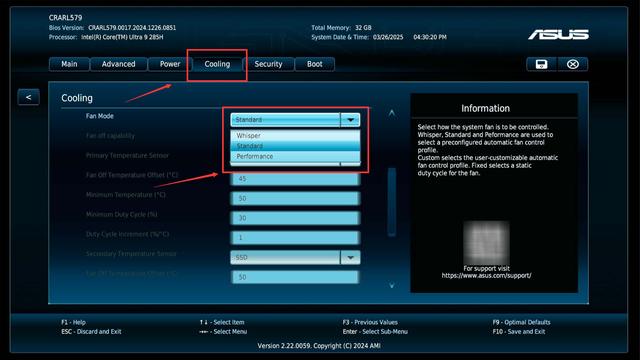Open the ASUS support website link
Screen dimensions: 640x360
[x=486, y=276]
